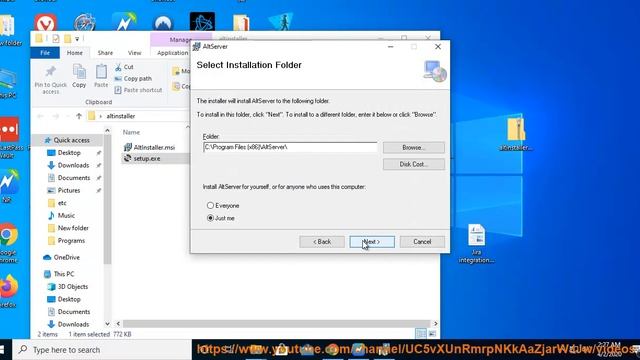Open the Quick Access Toolbar customize dropdown

(77, 39)
